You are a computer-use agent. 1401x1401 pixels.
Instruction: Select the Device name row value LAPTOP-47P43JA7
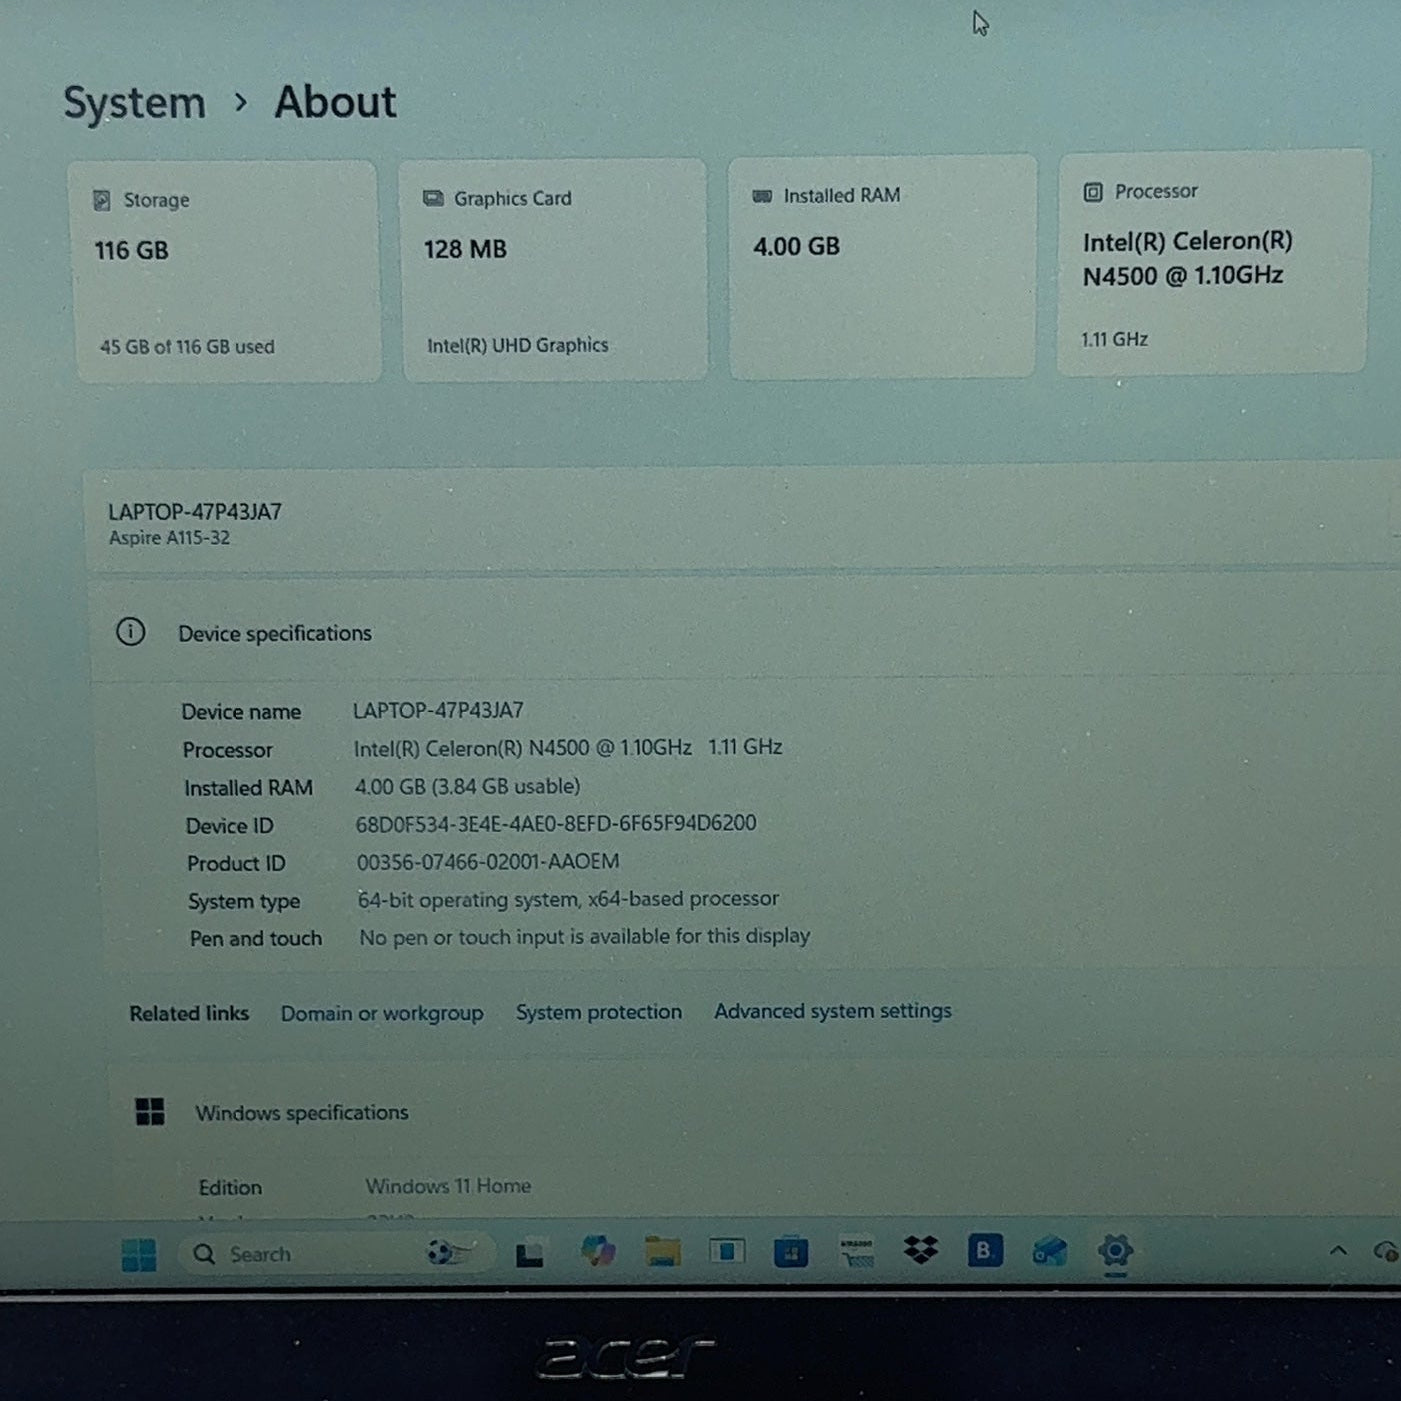438,710
